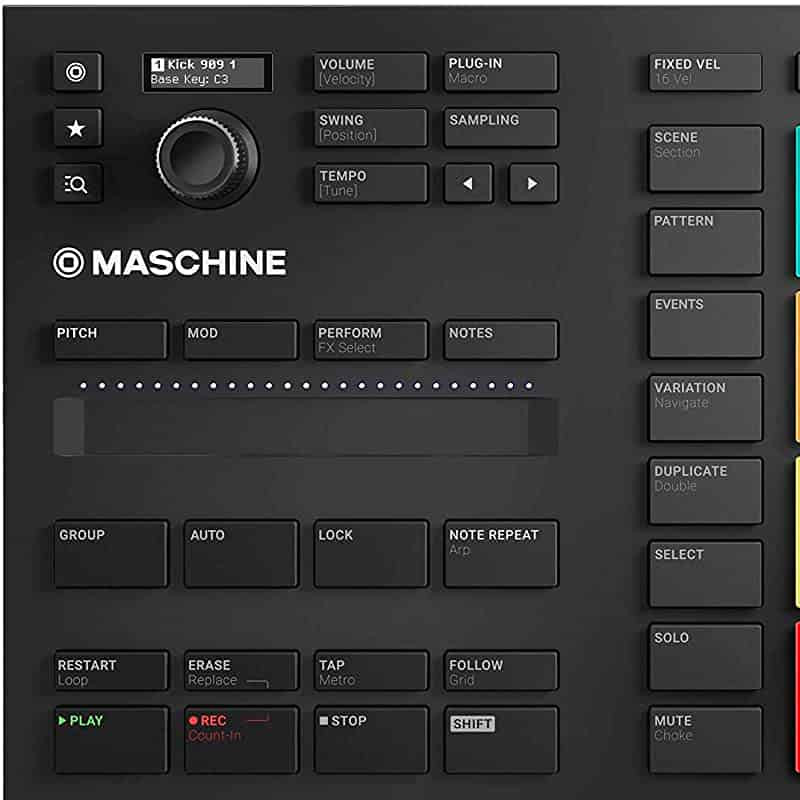Open the VARIATION Navigate mode
This screenshot has height=800, width=800.
706,408
